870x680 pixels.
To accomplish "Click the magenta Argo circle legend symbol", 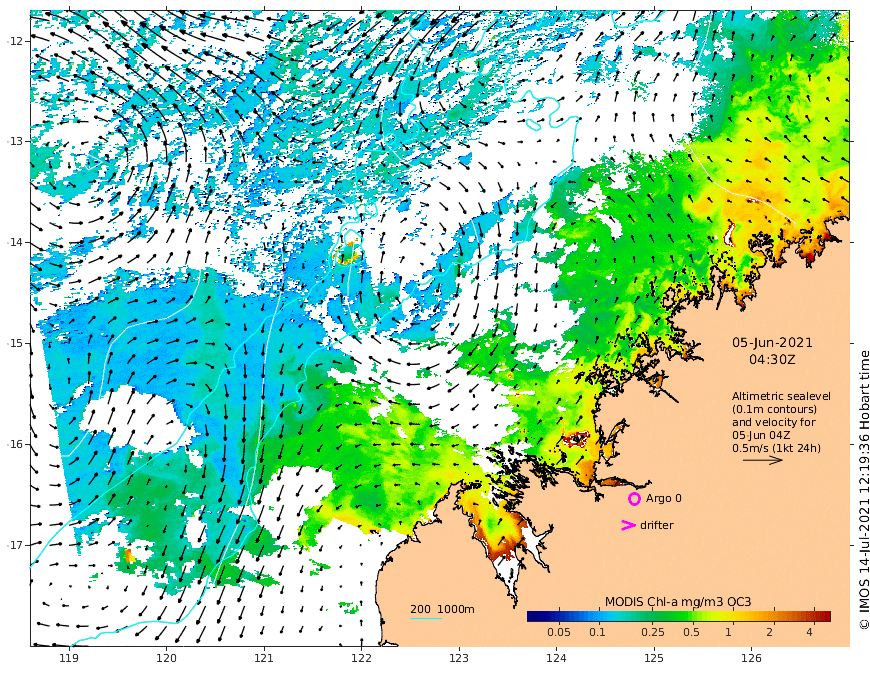I will click(634, 499).
